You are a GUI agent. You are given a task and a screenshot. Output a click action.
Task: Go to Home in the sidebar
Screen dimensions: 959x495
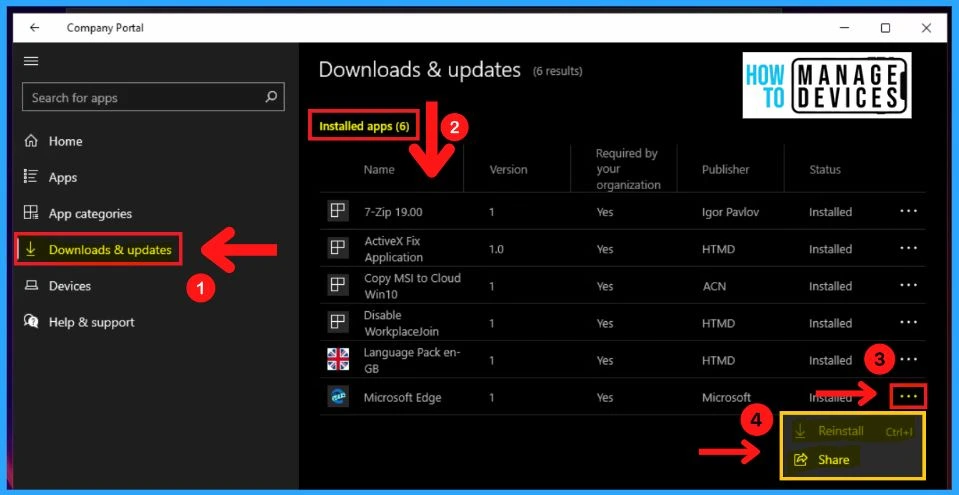65,141
